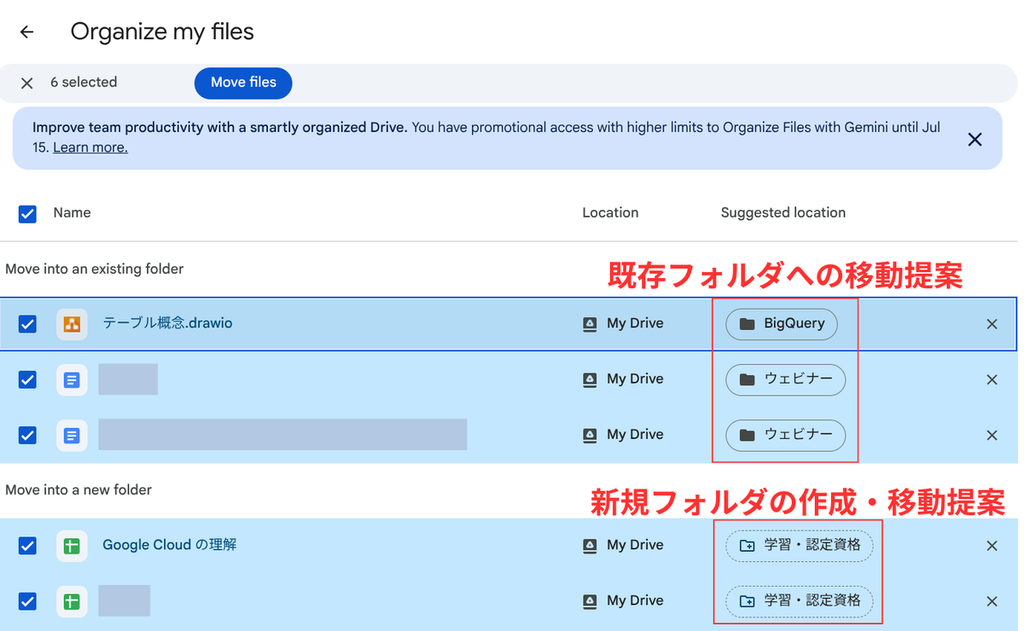Click the Sheets icon beside Google Cloud の理解
This screenshot has height=631, width=1024.
click(x=72, y=545)
